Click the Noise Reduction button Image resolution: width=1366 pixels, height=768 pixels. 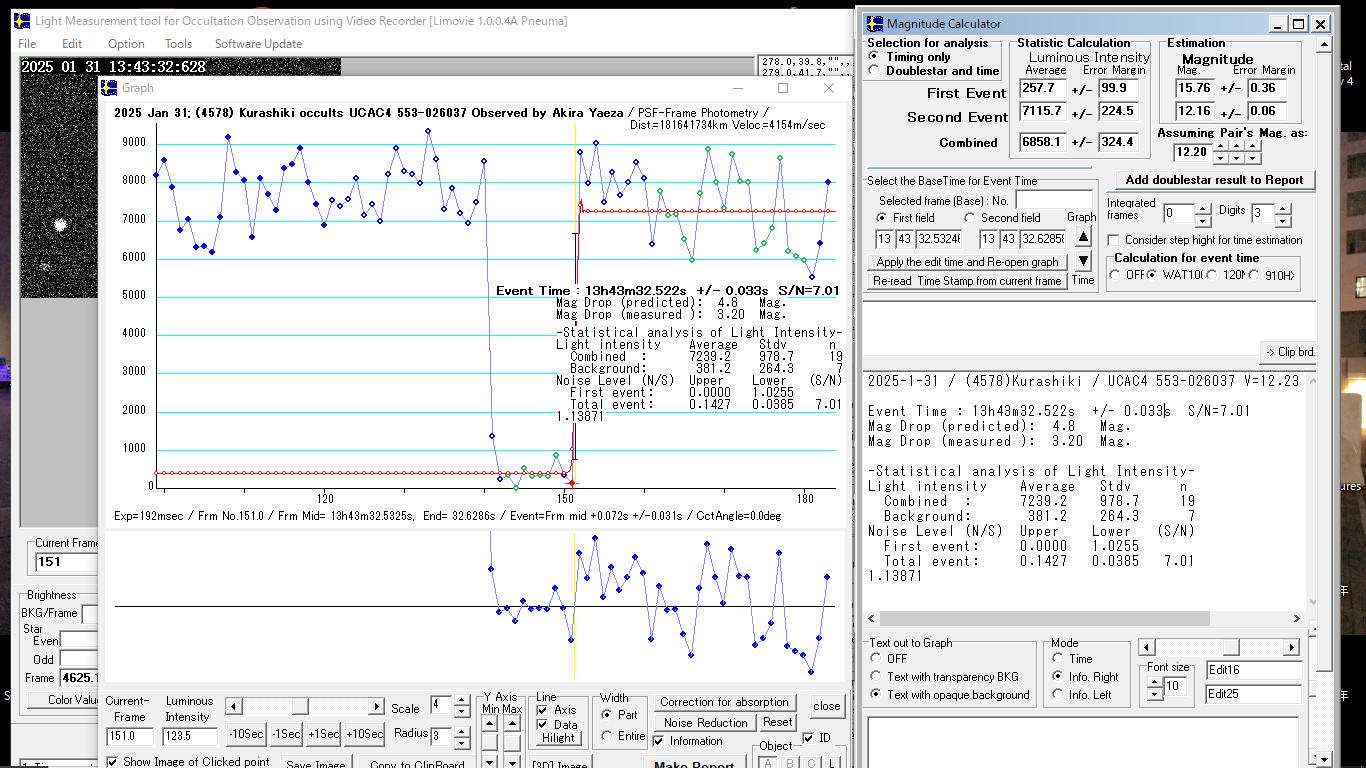coord(705,723)
